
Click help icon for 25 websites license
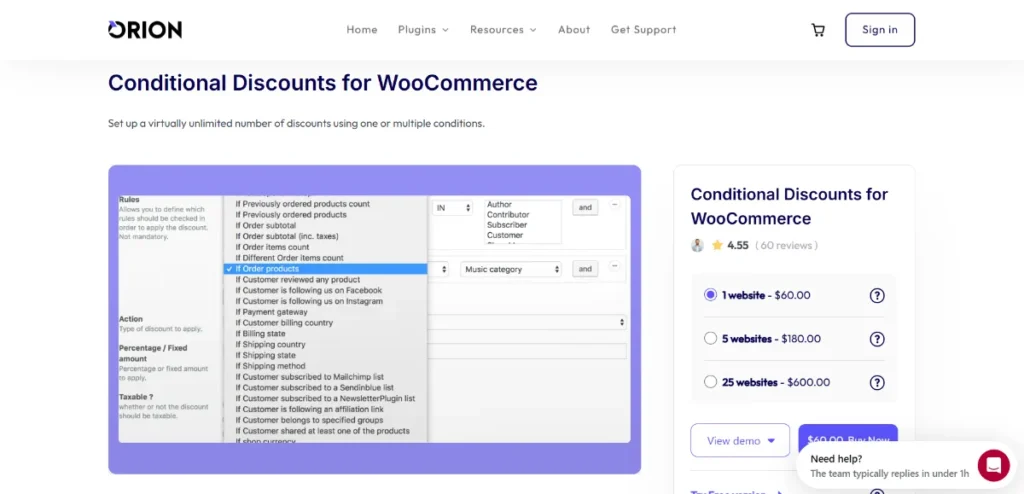(877, 382)
